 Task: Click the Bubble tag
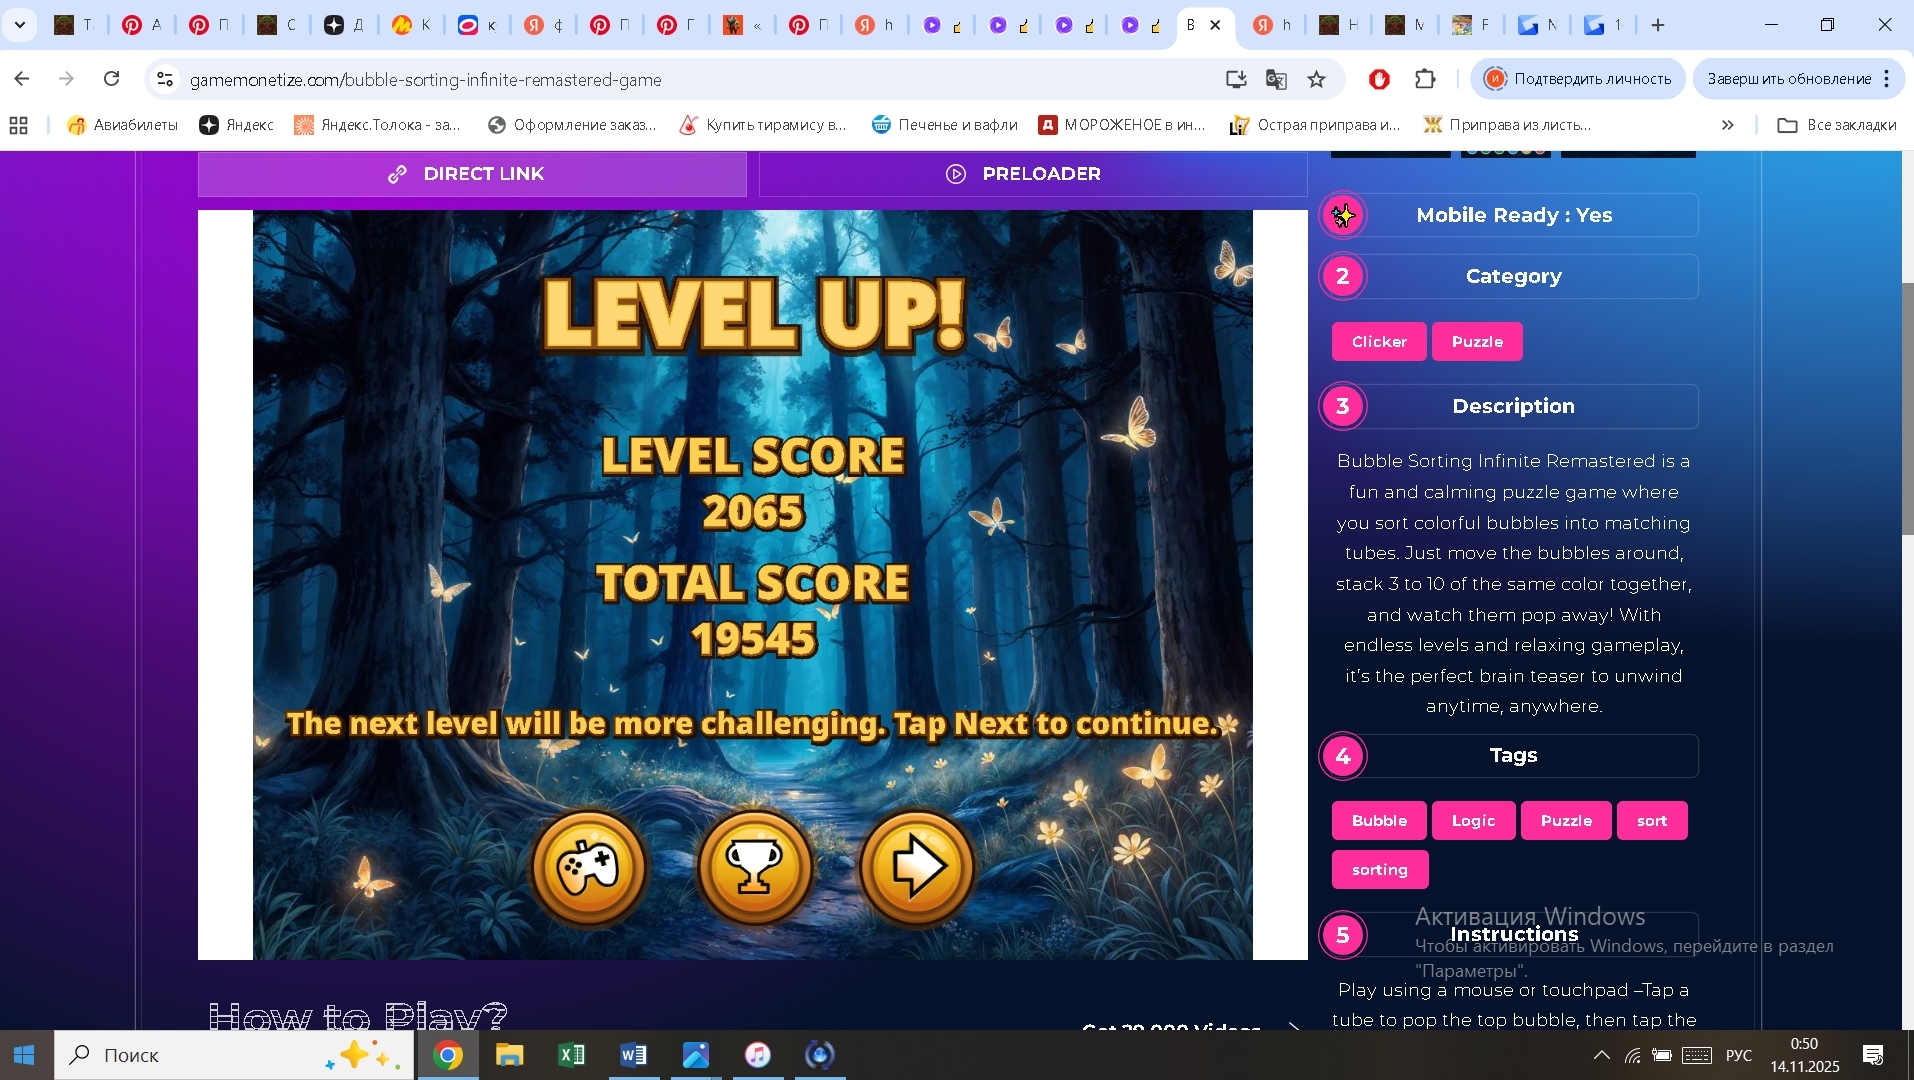(1379, 821)
